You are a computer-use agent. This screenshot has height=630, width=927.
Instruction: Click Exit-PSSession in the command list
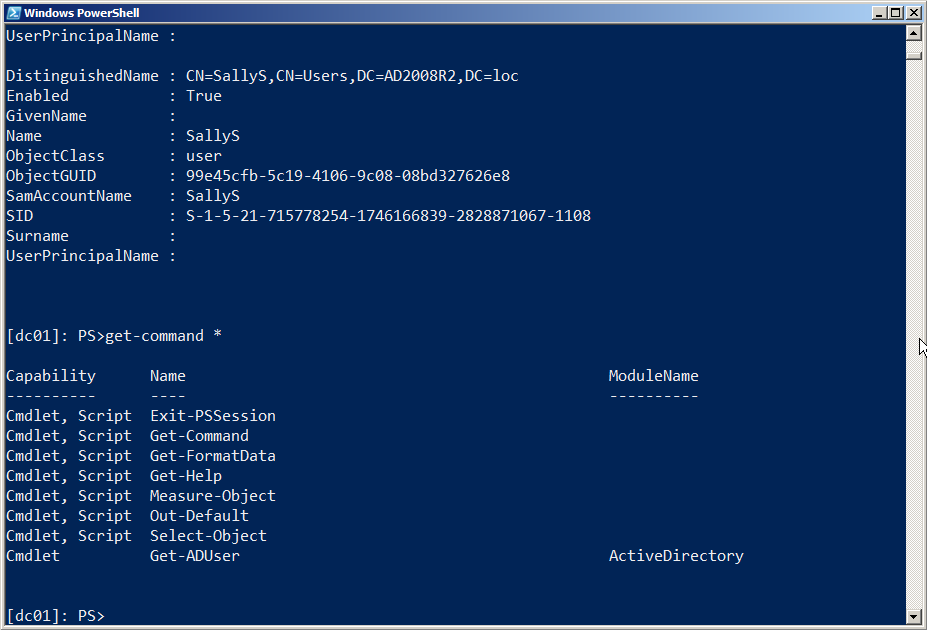[x=212, y=416]
